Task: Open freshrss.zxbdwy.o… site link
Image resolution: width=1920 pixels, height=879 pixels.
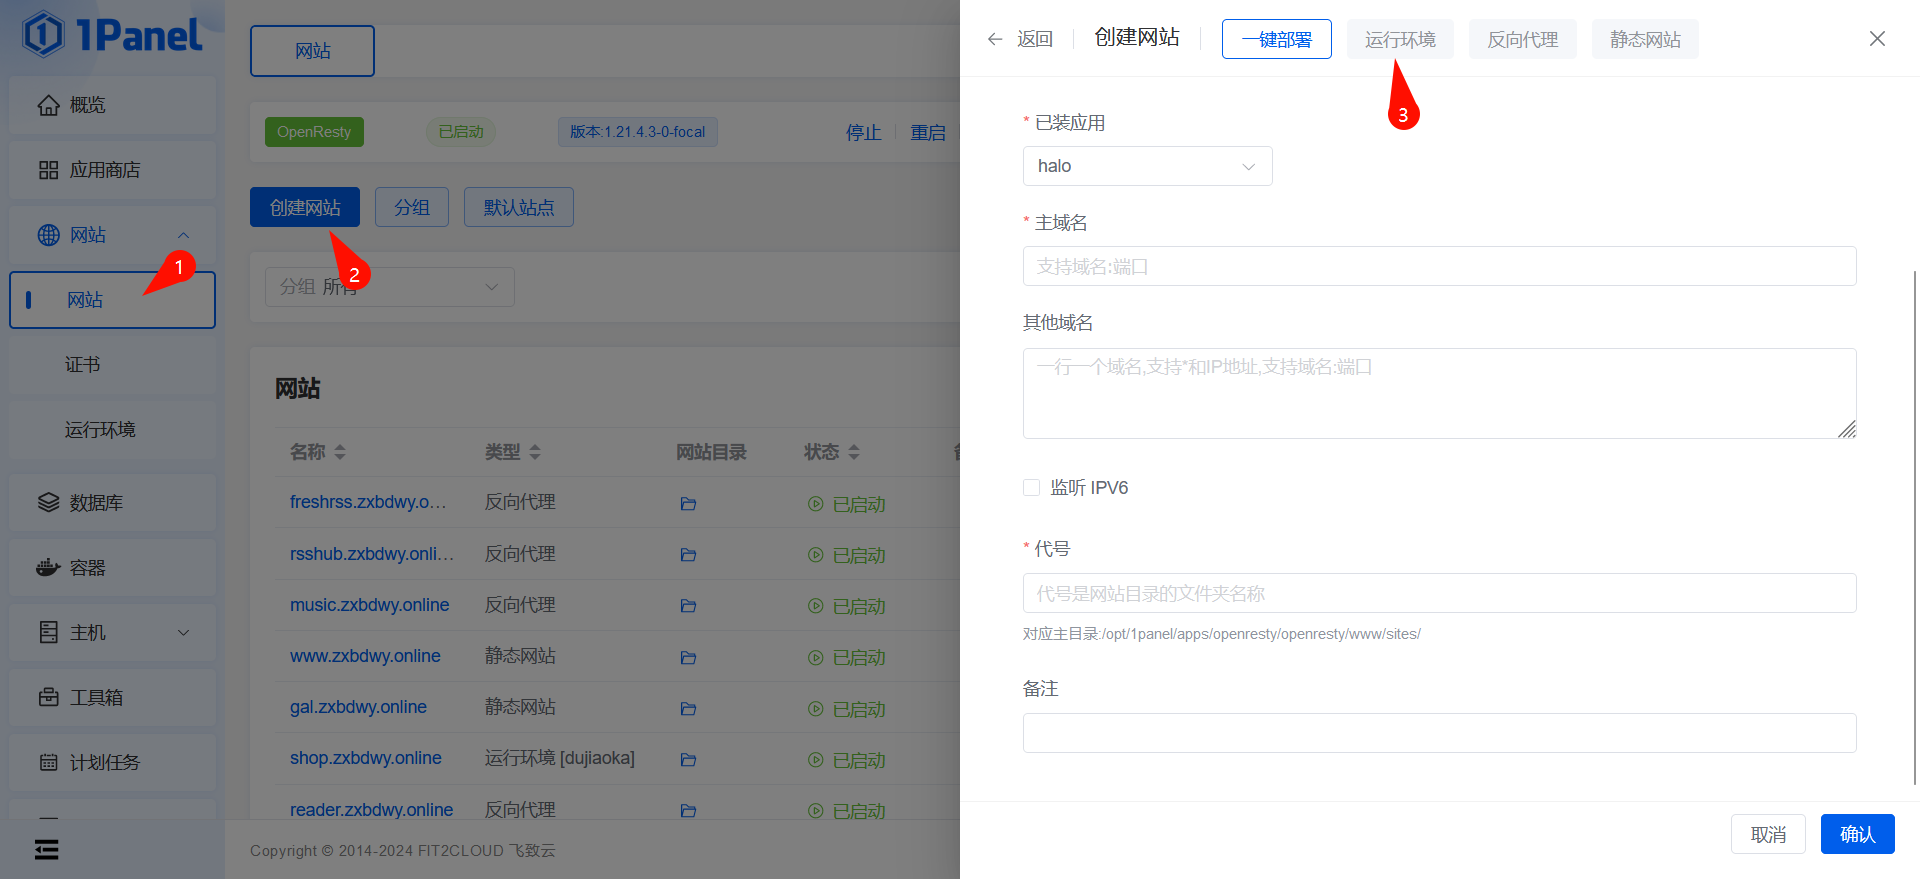Action: (x=368, y=502)
